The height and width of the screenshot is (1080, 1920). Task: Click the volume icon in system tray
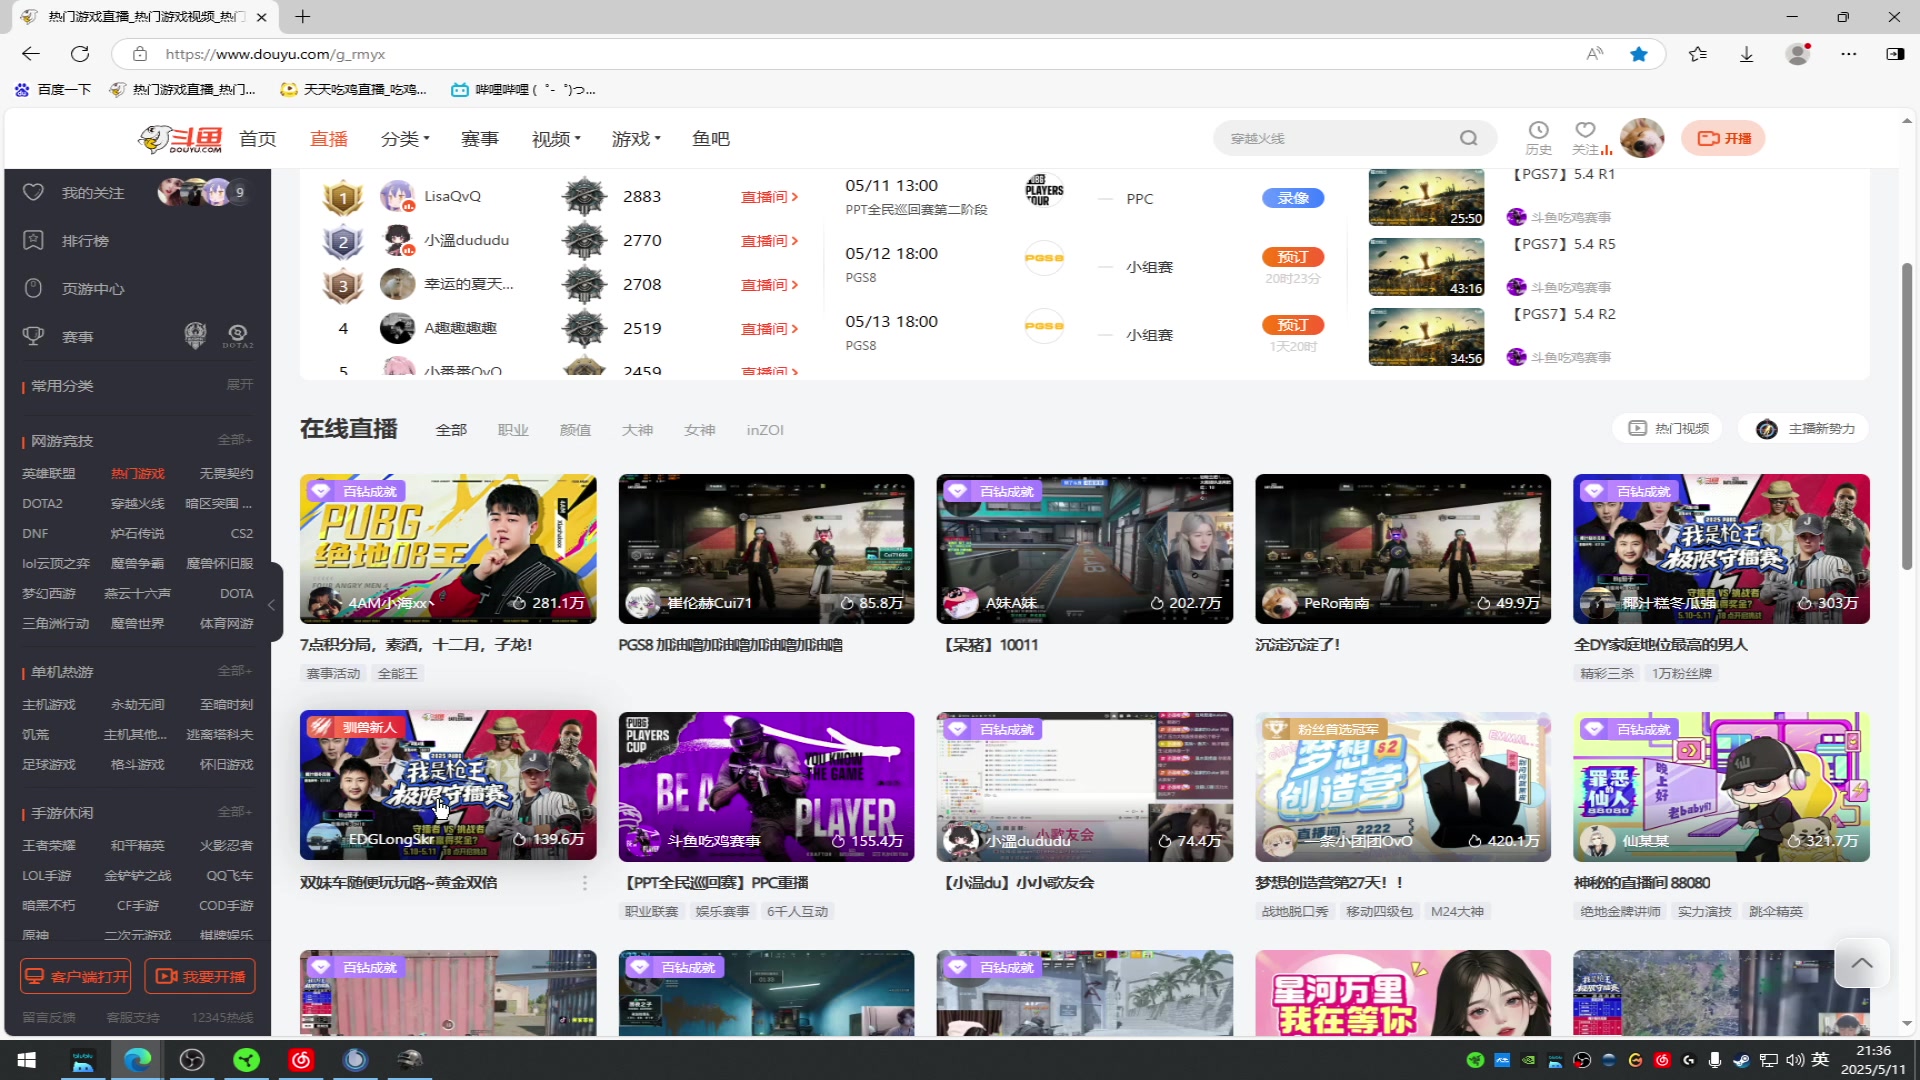coord(1794,1060)
